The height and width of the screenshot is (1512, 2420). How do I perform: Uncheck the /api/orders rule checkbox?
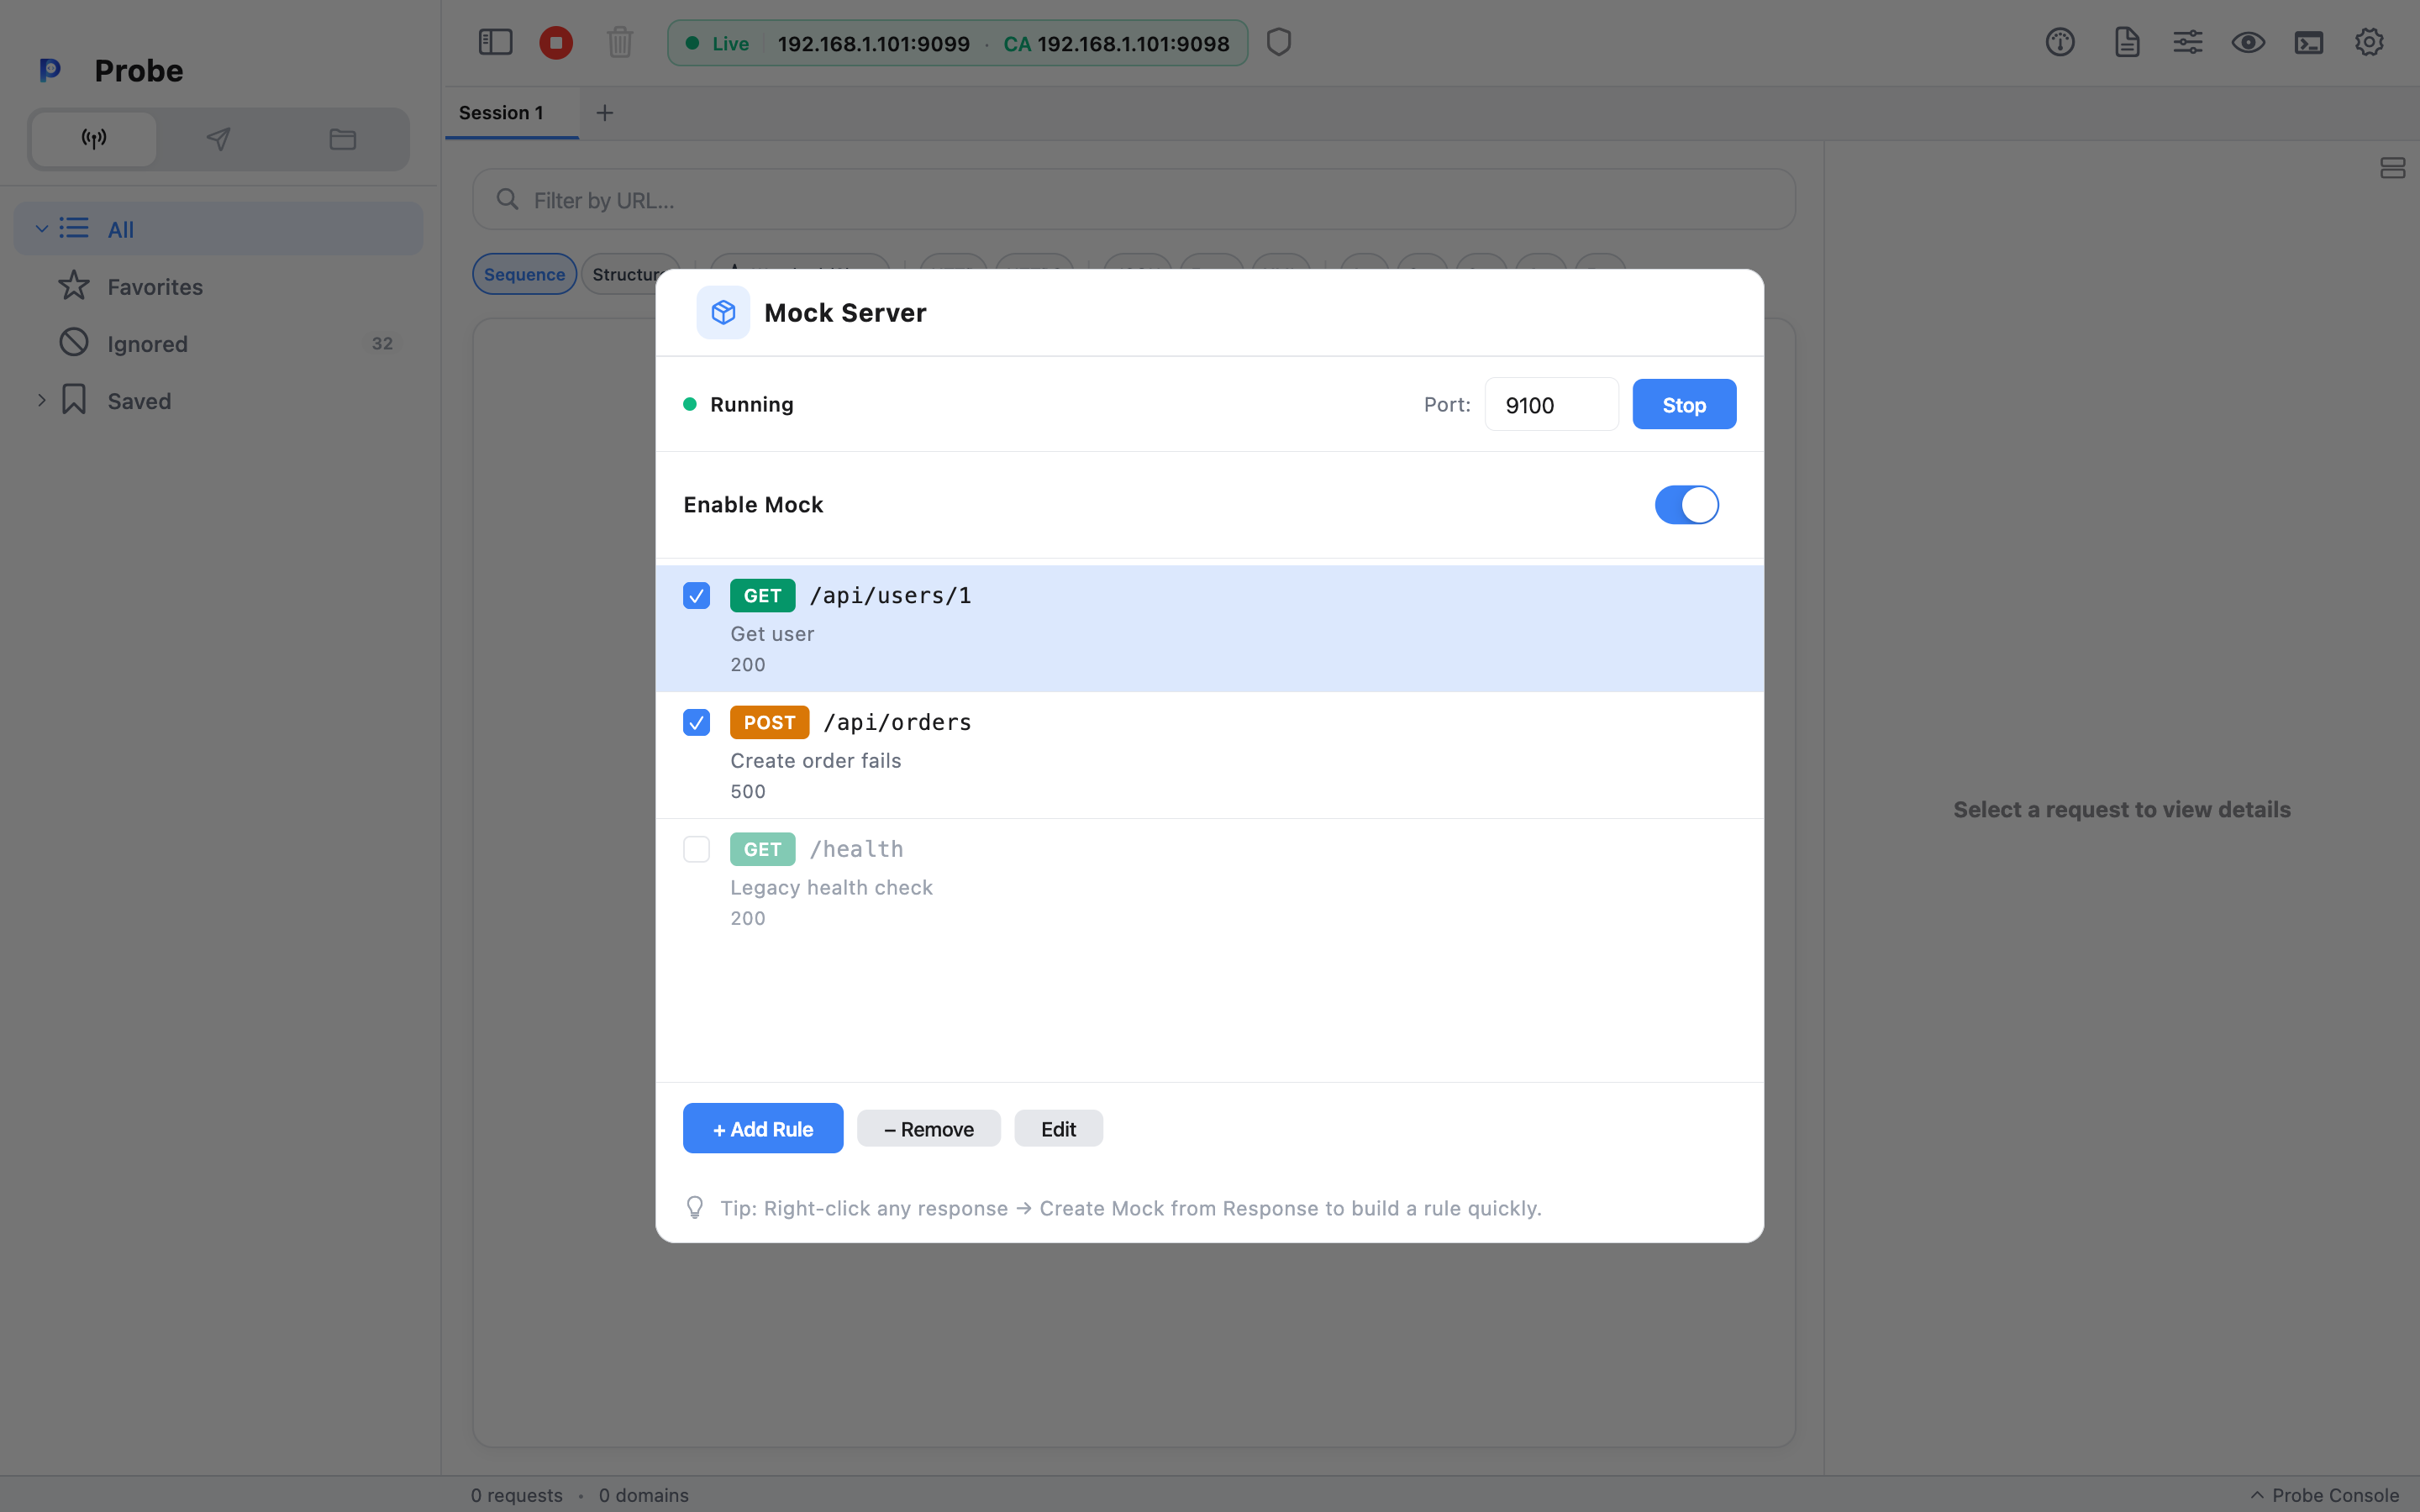coord(697,722)
